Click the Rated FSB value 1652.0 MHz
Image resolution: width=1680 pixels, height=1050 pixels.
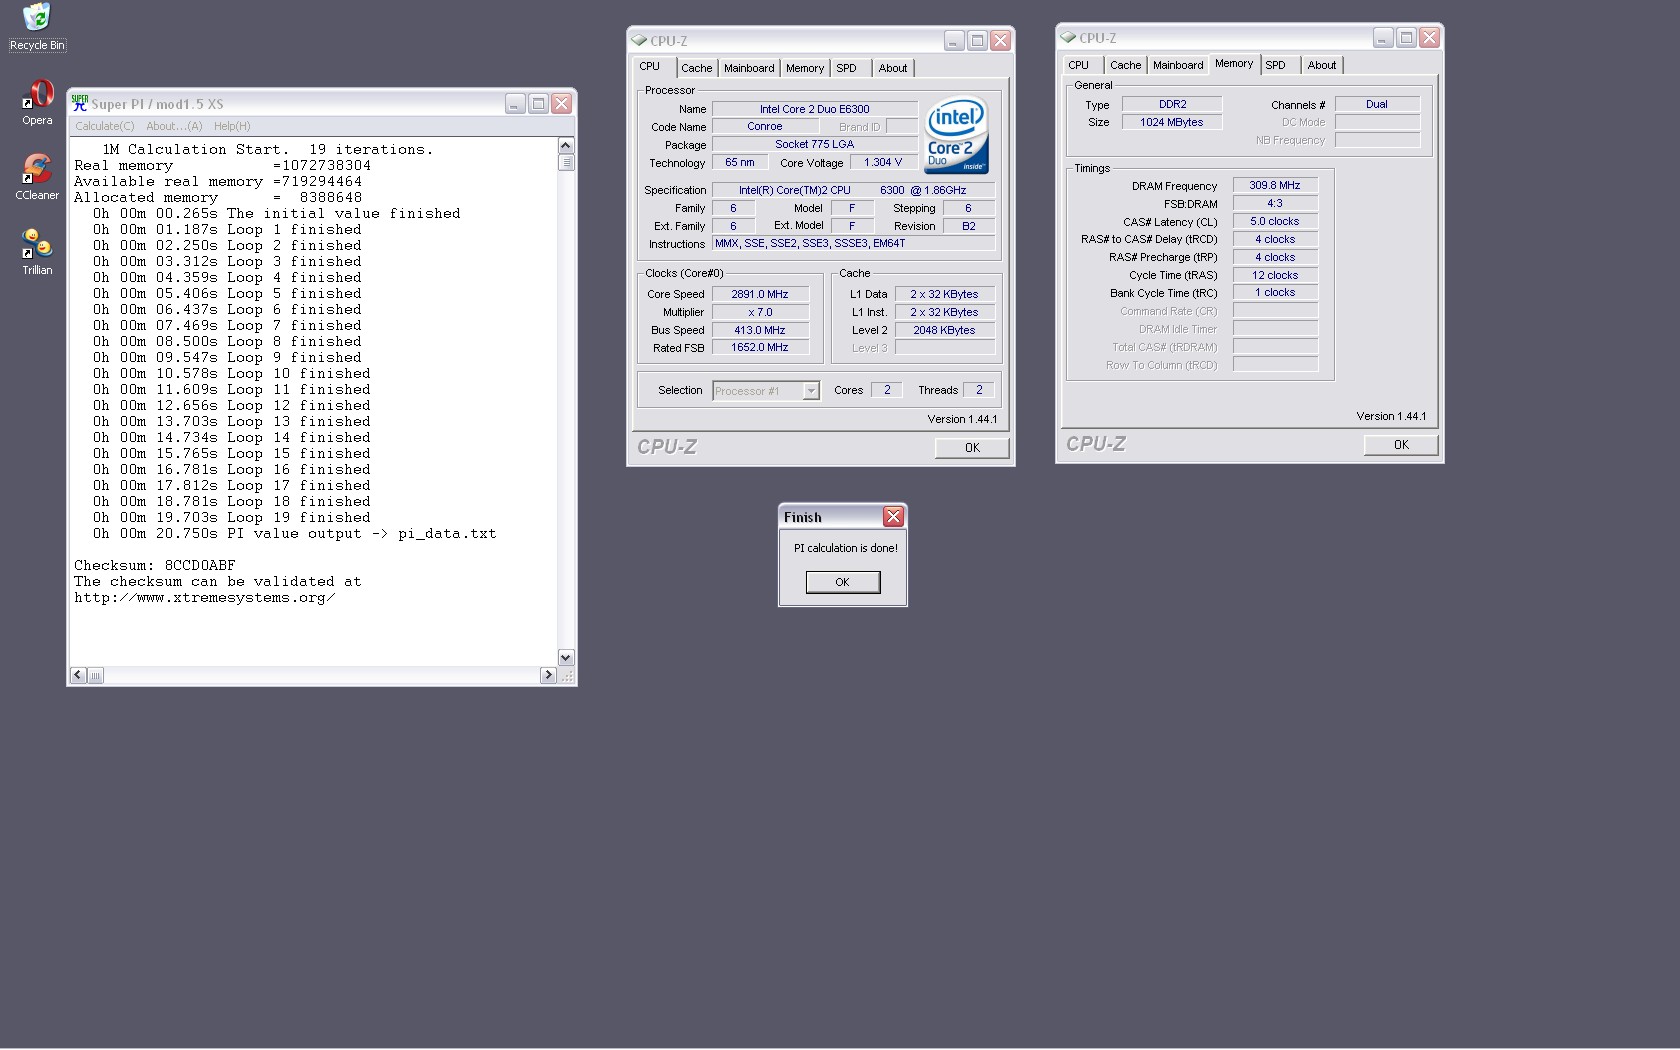point(760,348)
